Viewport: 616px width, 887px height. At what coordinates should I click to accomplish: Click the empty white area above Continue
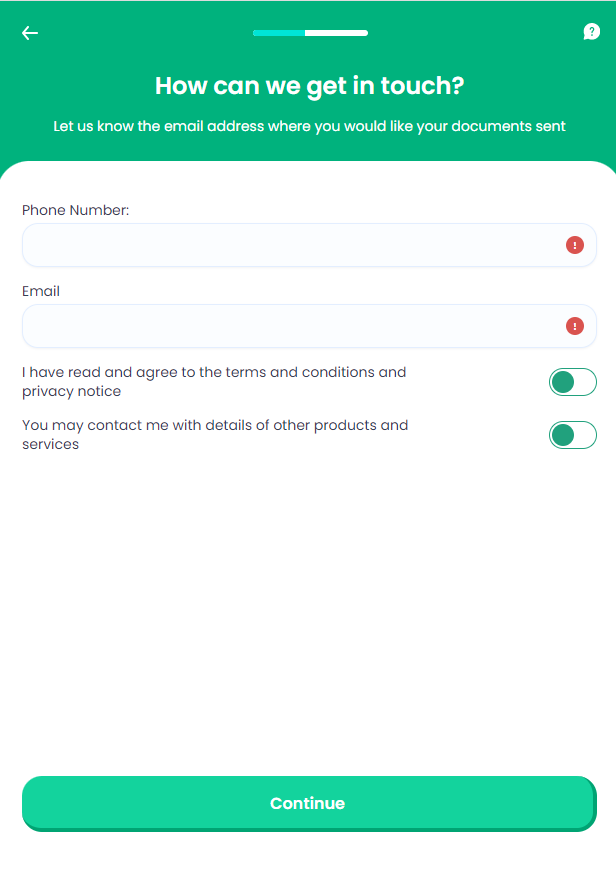click(308, 620)
